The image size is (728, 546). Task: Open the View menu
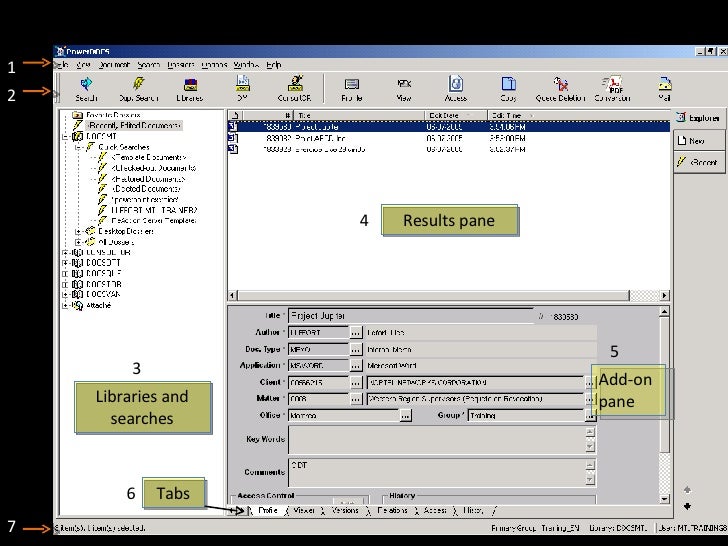[83, 65]
